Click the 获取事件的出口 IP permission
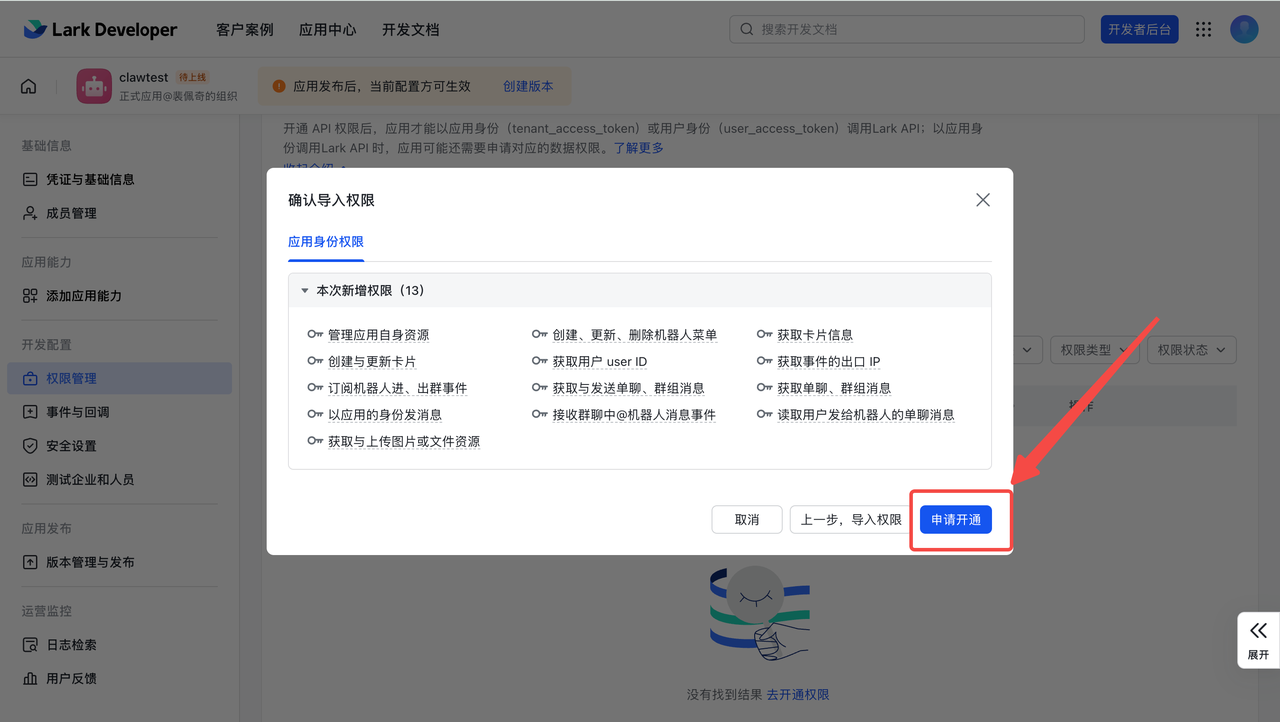1280x722 pixels. [x=829, y=361]
